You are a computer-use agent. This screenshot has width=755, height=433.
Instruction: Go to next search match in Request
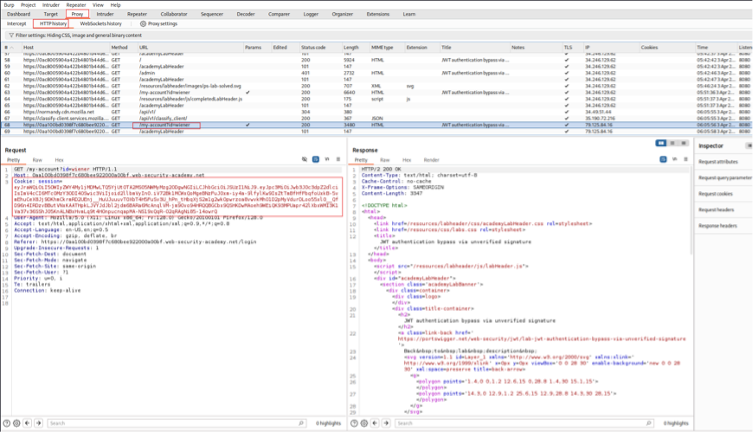39,423
